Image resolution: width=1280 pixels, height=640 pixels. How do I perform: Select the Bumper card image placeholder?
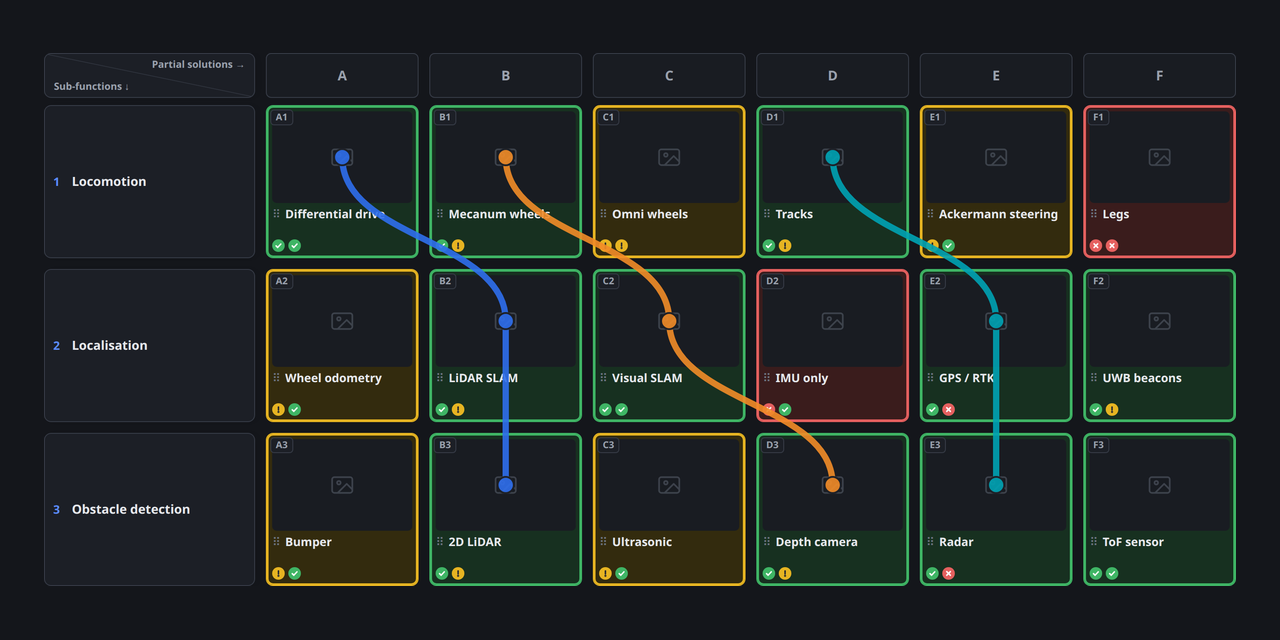[342, 485]
